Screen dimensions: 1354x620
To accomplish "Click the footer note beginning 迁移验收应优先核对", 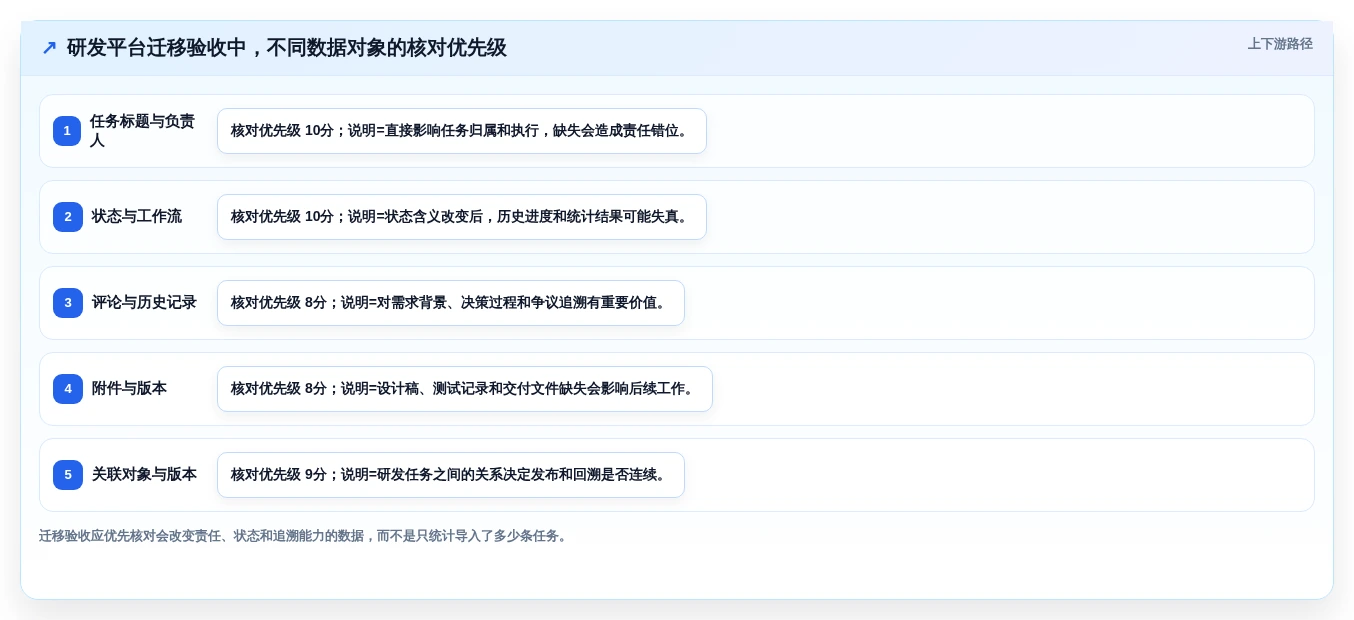I will [305, 536].
